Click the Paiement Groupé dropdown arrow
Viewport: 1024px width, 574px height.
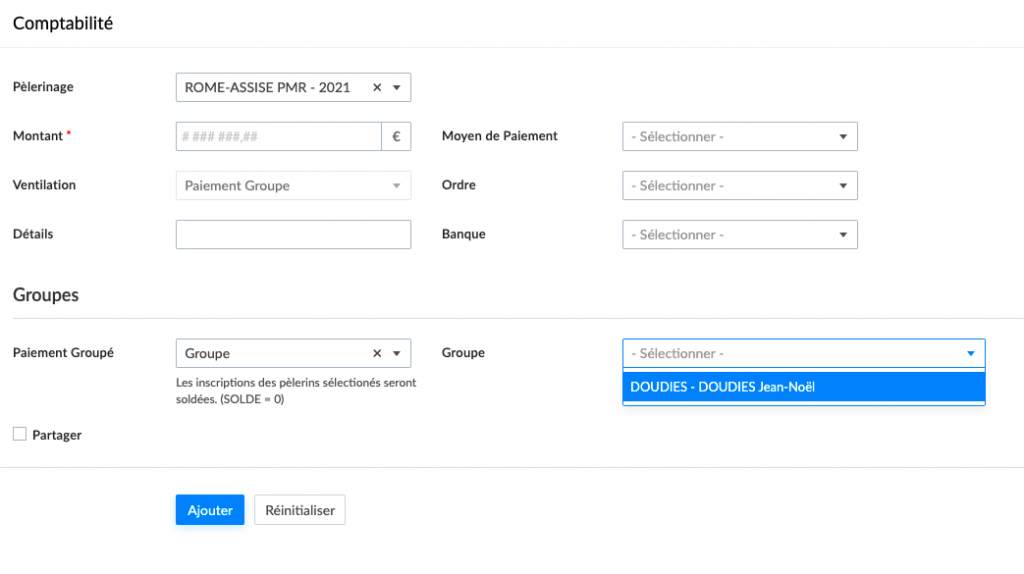(397, 354)
